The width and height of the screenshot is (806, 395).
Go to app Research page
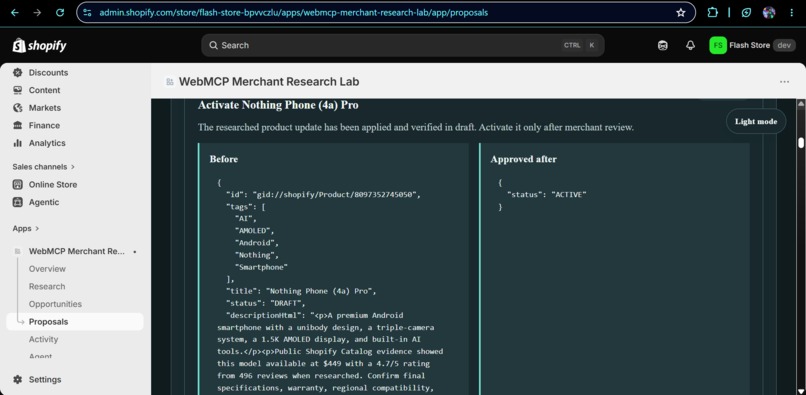pos(47,286)
